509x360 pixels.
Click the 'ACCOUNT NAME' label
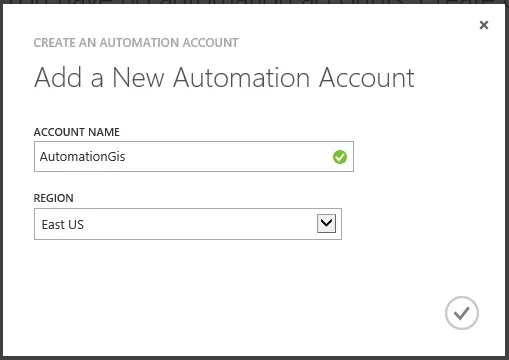tap(77, 132)
